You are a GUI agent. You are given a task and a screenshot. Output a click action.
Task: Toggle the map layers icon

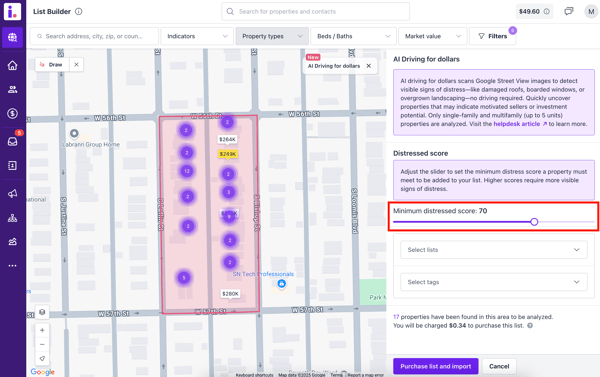click(42, 312)
